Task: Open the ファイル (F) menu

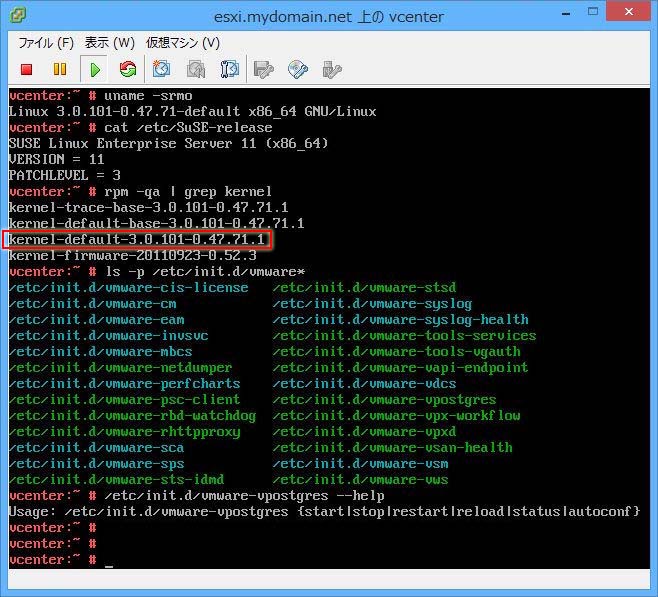Action: click(x=46, y=43)
